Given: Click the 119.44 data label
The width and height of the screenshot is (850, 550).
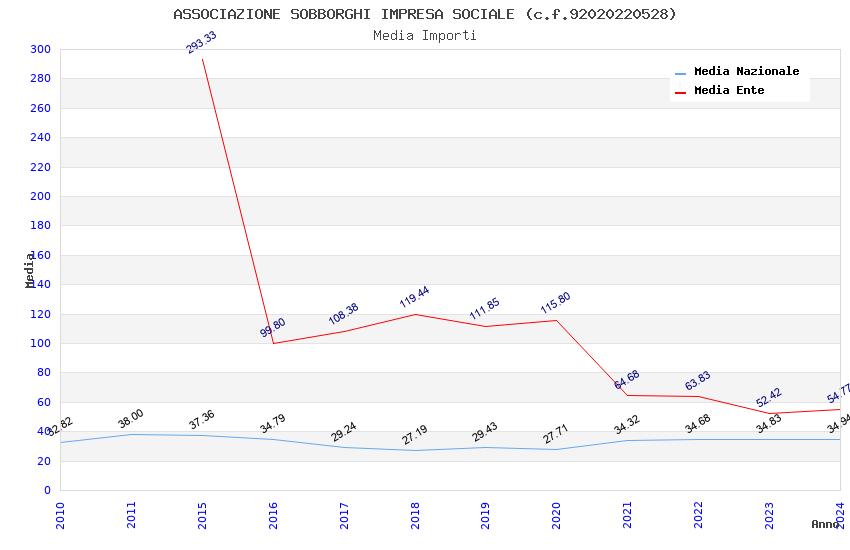Looking at the screenshot, I should click(x=414, y=297).
